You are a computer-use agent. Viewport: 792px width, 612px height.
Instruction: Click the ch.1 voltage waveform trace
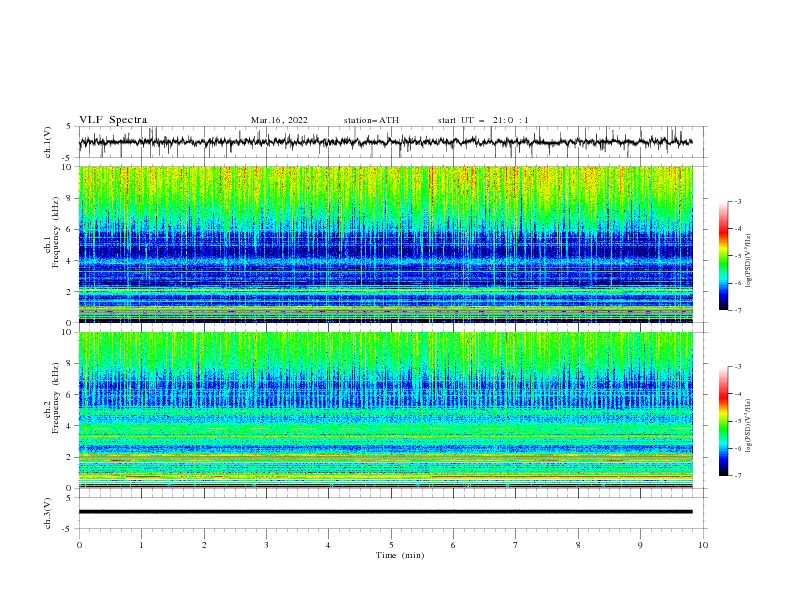point(385,142)
